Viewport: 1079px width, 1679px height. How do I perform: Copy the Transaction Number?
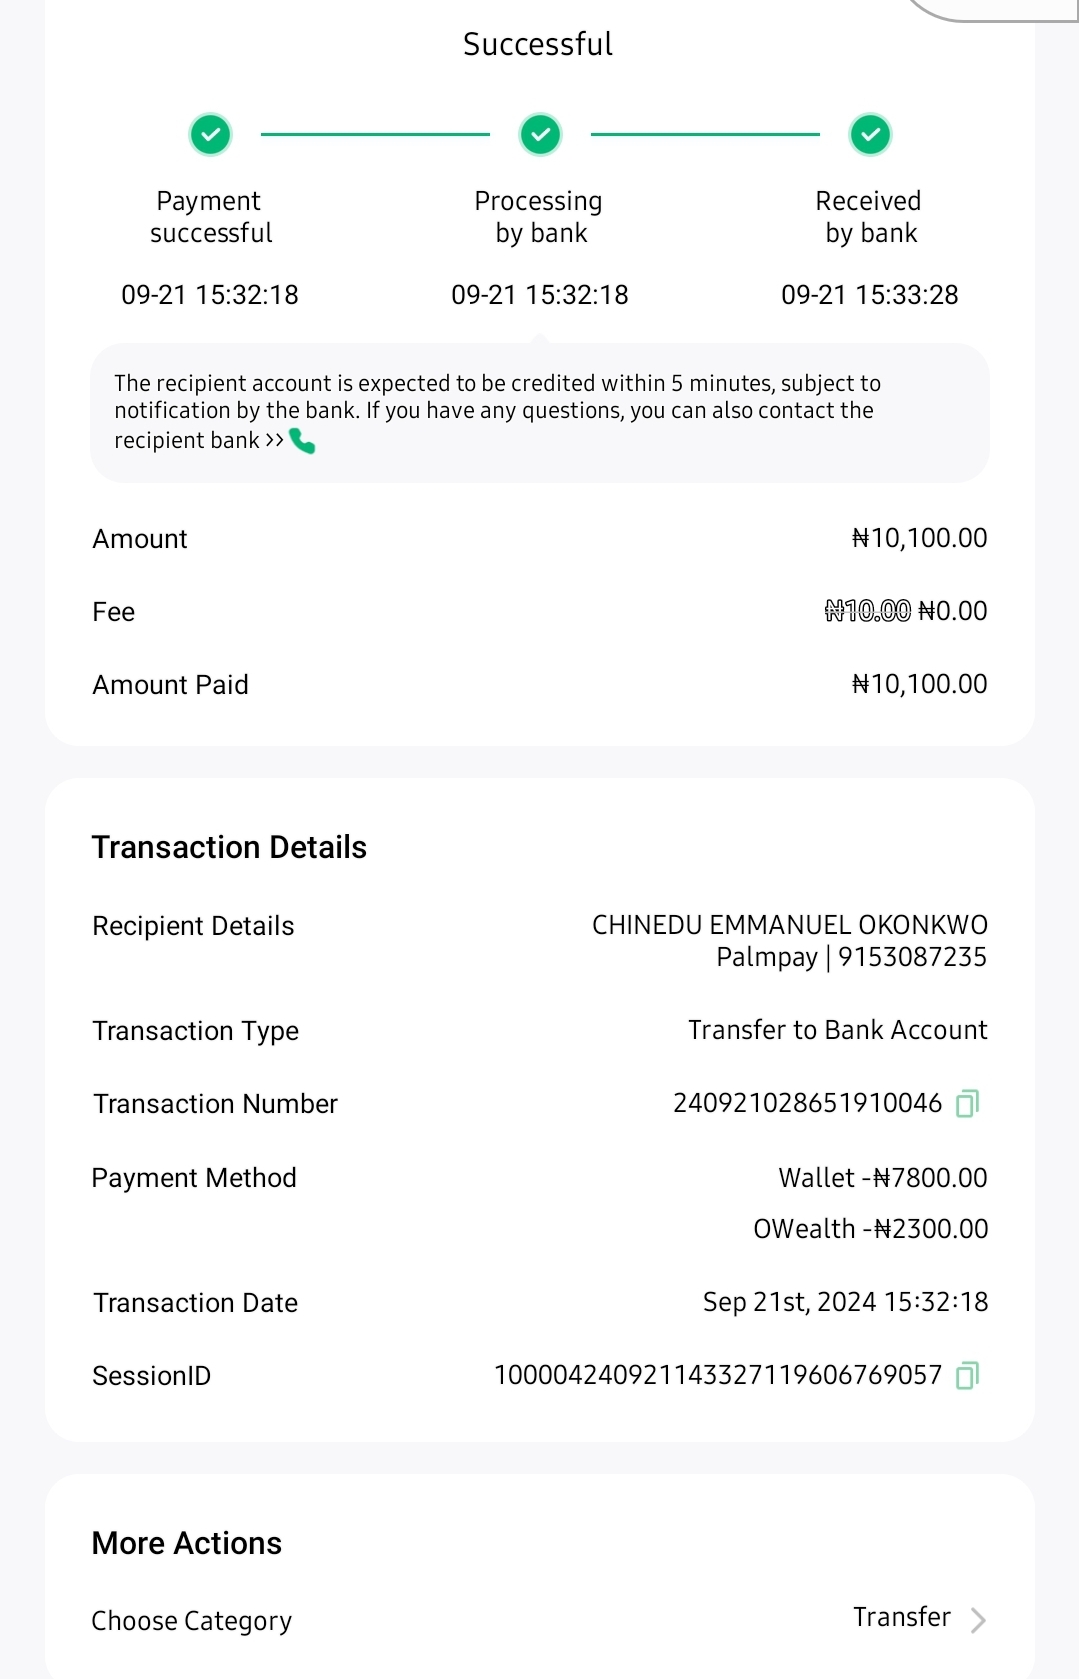coord(967,1103)
